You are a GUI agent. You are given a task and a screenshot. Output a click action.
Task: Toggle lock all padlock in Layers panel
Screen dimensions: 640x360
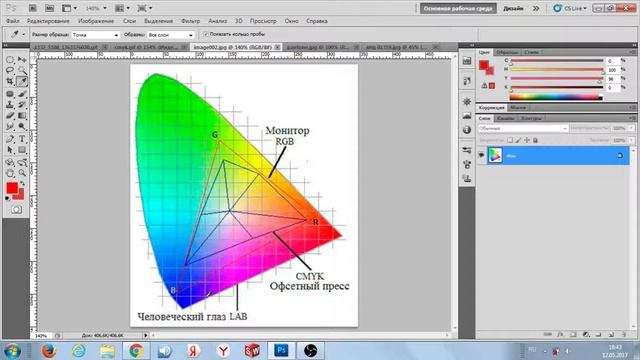point(536,140)
